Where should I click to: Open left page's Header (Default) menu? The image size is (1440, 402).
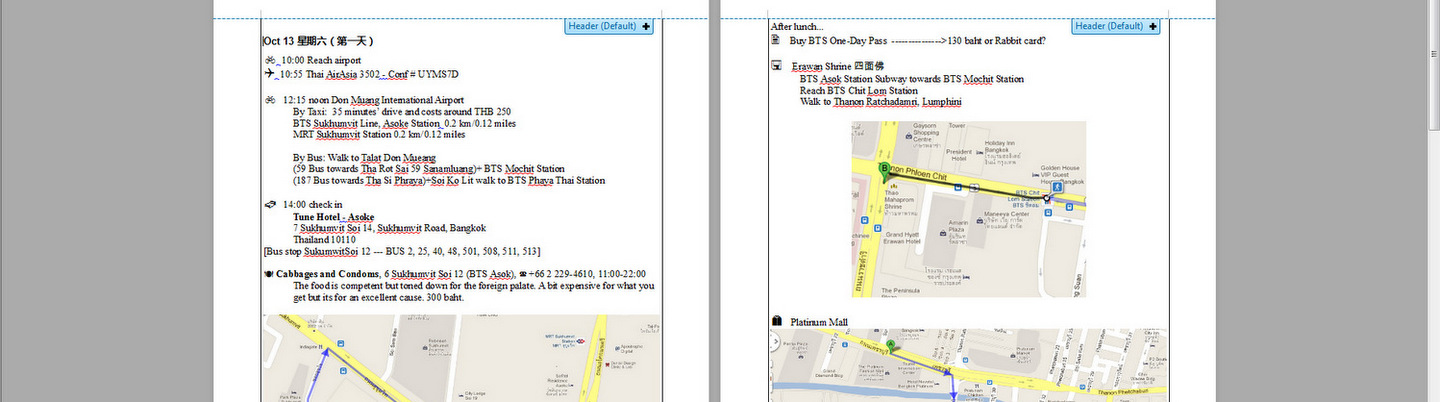[609, 26]
